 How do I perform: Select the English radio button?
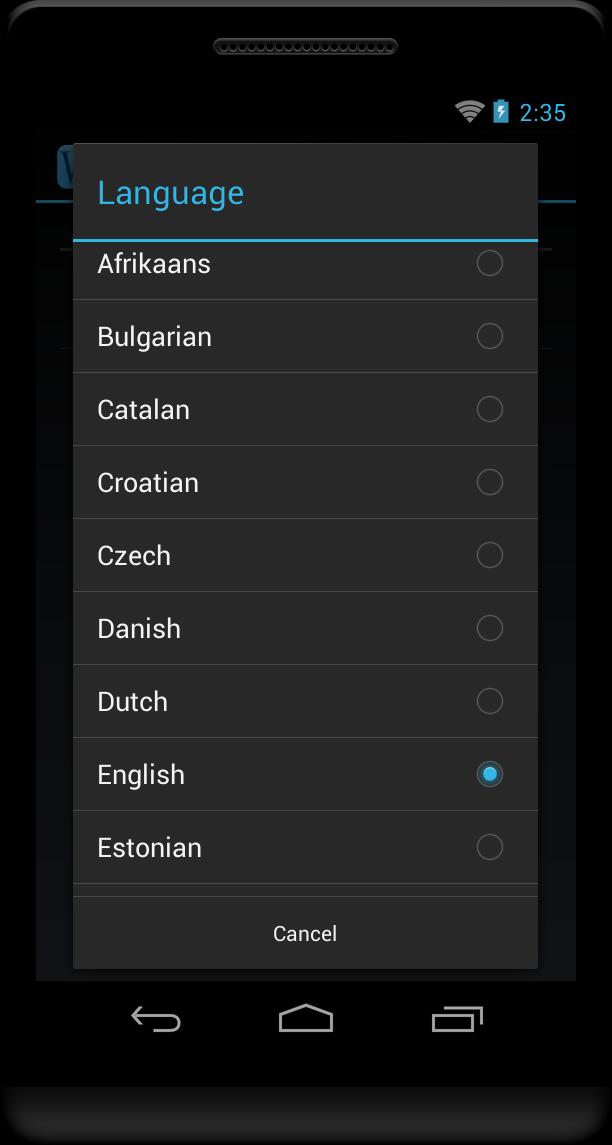490,774
